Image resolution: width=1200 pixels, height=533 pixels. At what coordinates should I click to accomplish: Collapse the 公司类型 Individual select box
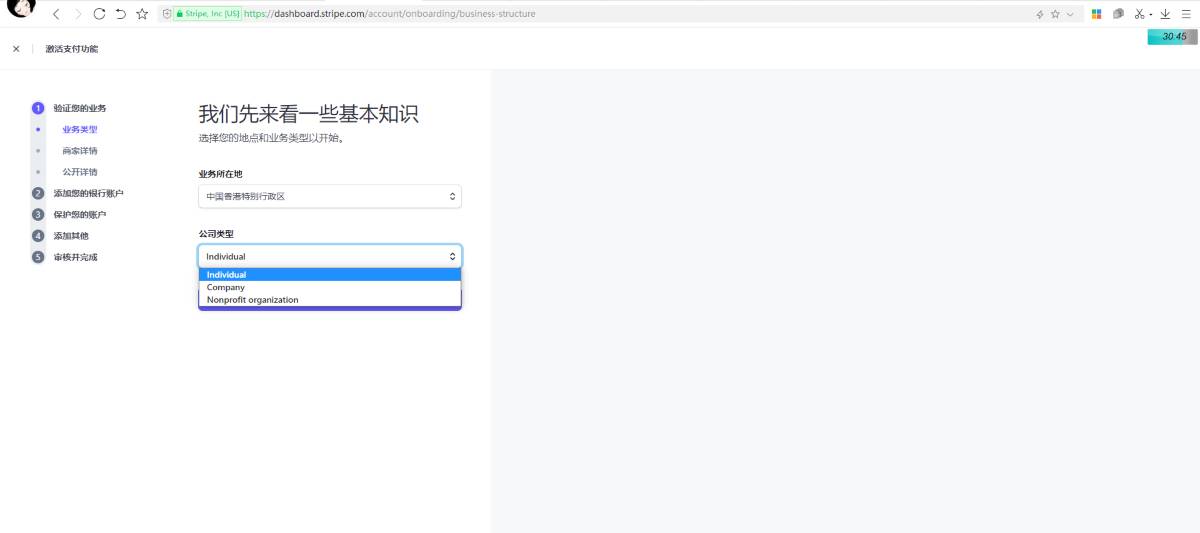coord(330,256)
